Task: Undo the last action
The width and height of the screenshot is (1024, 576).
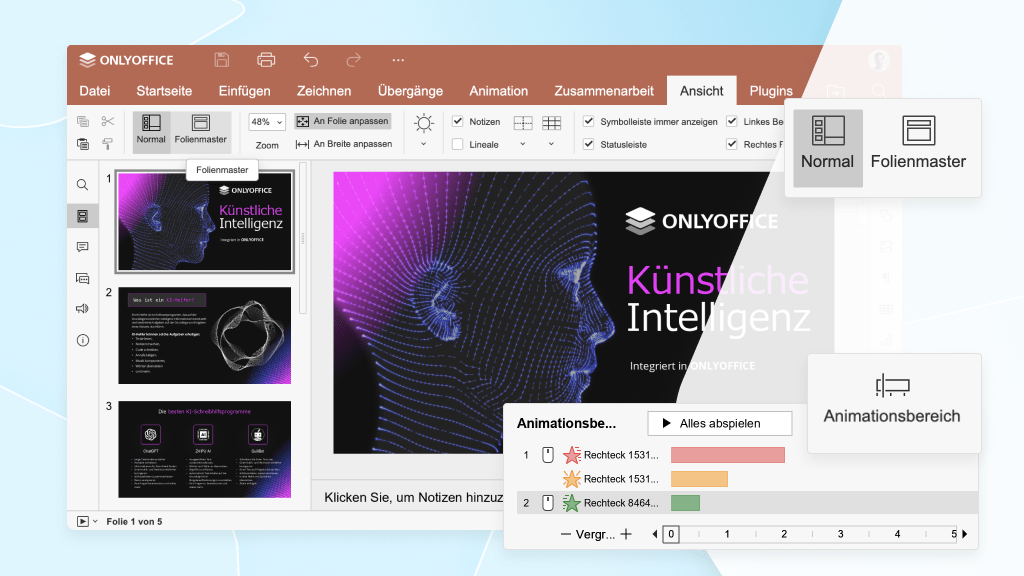Action: point(311,59)
